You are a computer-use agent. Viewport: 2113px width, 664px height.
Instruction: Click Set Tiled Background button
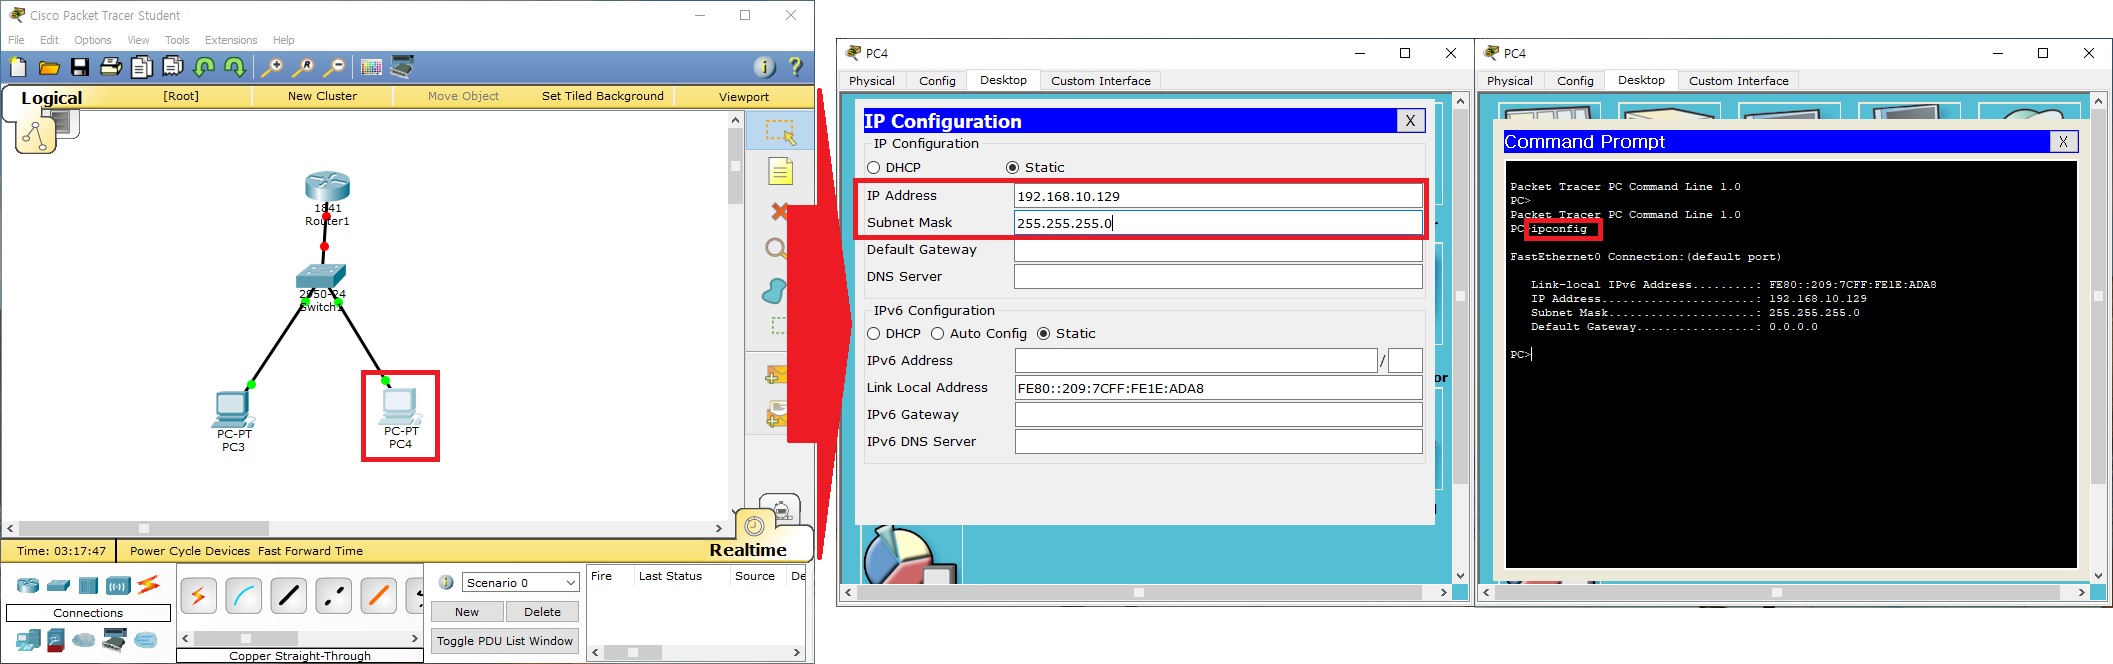pos(602,96)
